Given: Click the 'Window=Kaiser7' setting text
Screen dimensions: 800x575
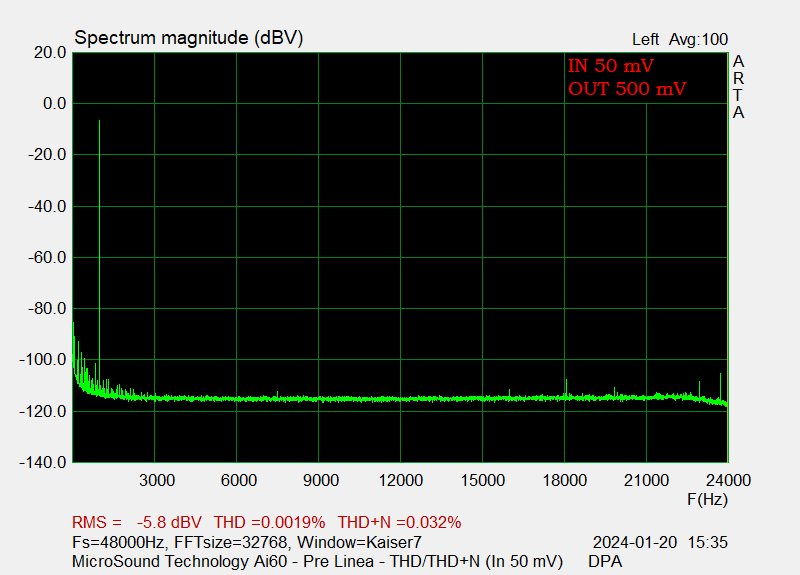Looking at the screenshot, I should [x=359, y=542].
